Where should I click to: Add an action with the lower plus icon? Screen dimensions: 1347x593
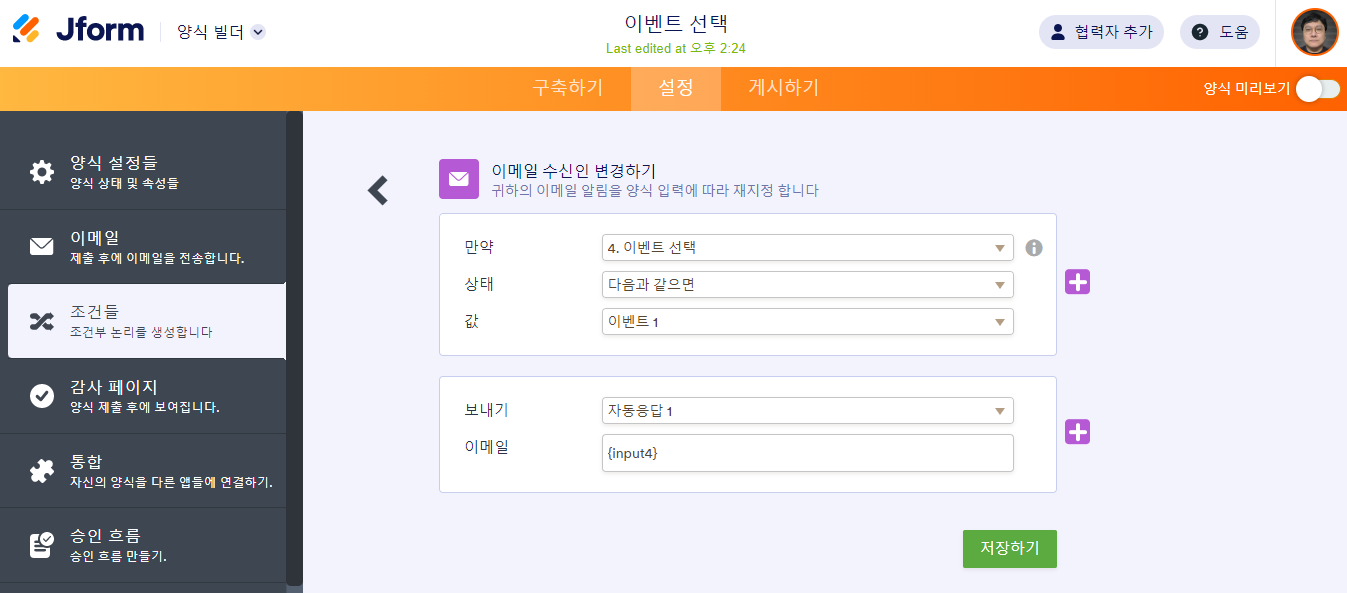(1077, 432)
